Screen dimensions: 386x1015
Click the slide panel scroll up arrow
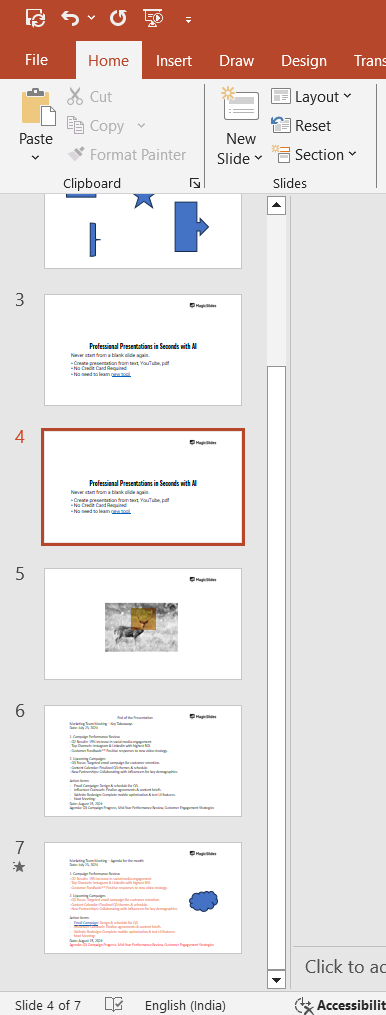277,206
